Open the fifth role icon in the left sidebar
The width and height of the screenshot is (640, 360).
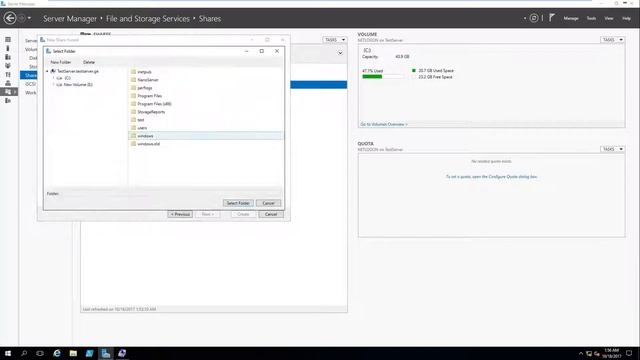click(8, 74)
